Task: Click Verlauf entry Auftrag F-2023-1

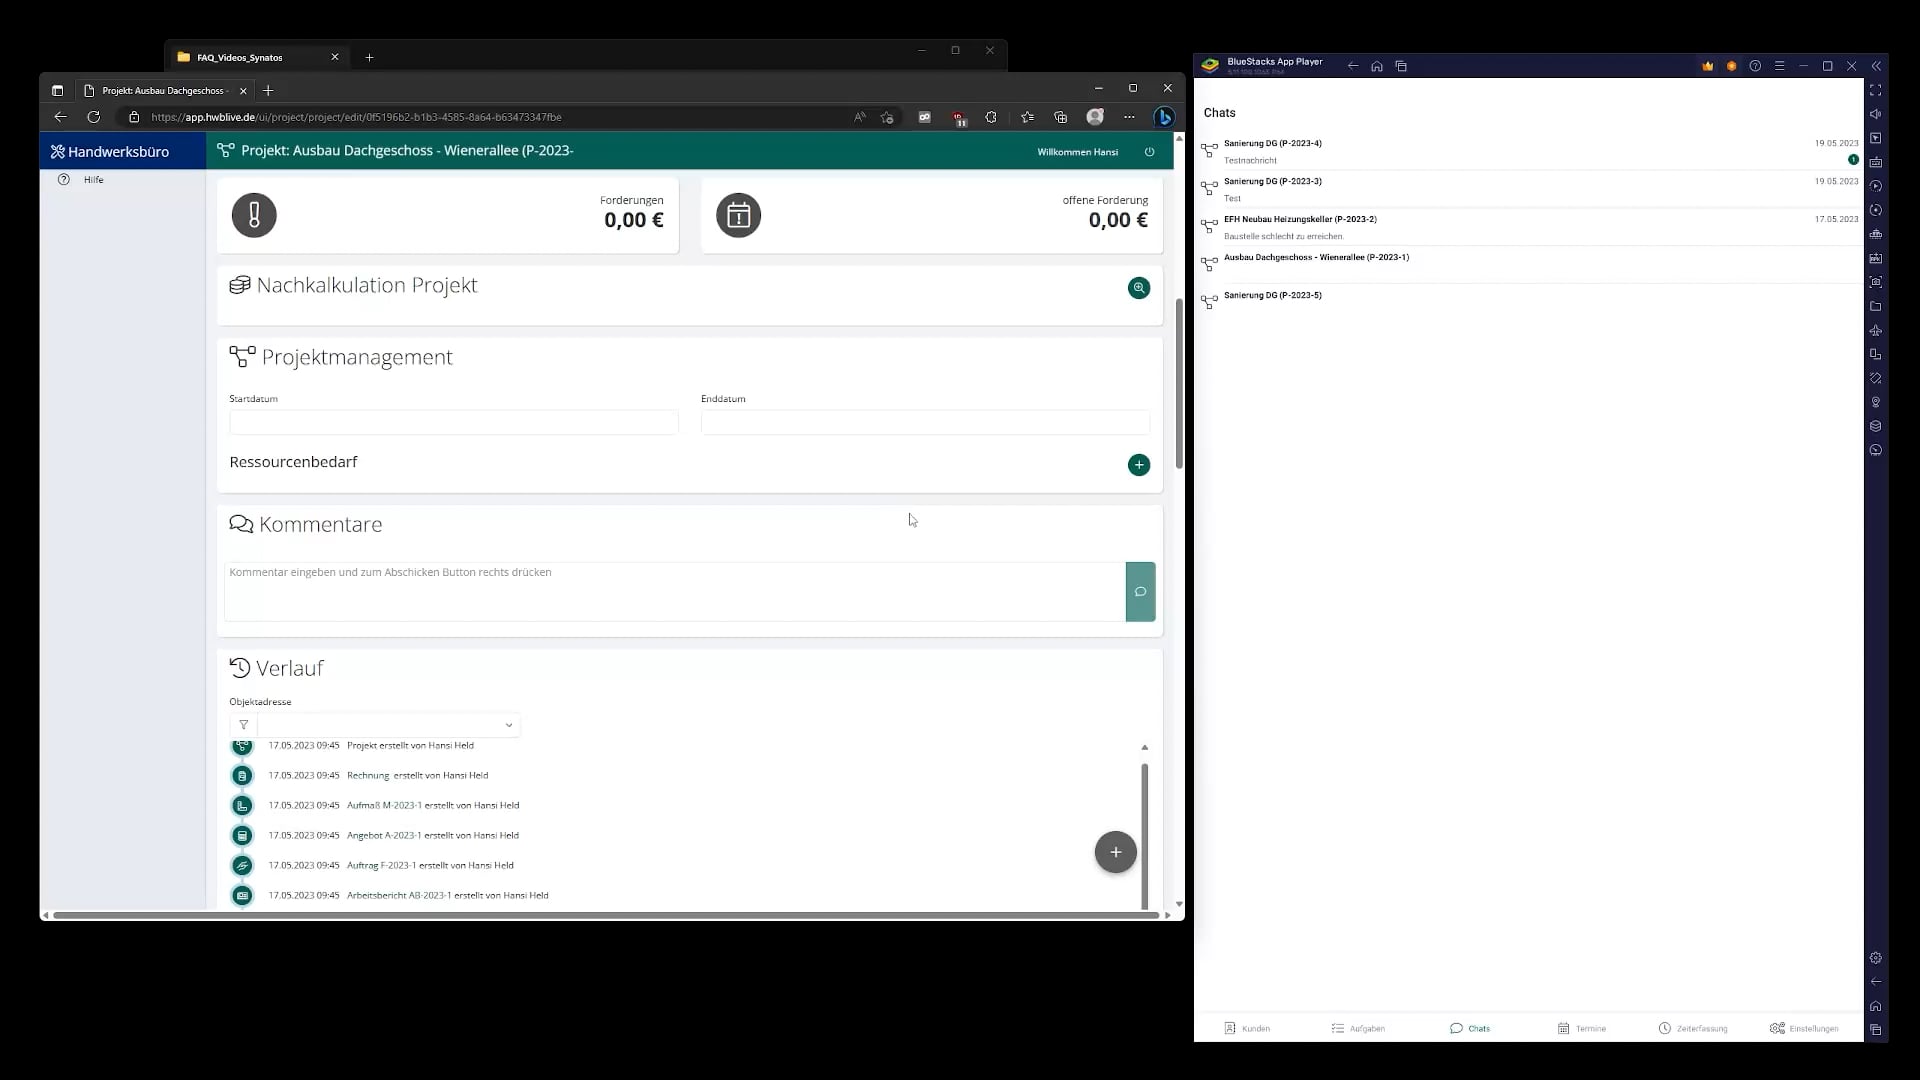Action: pos(430,865)
